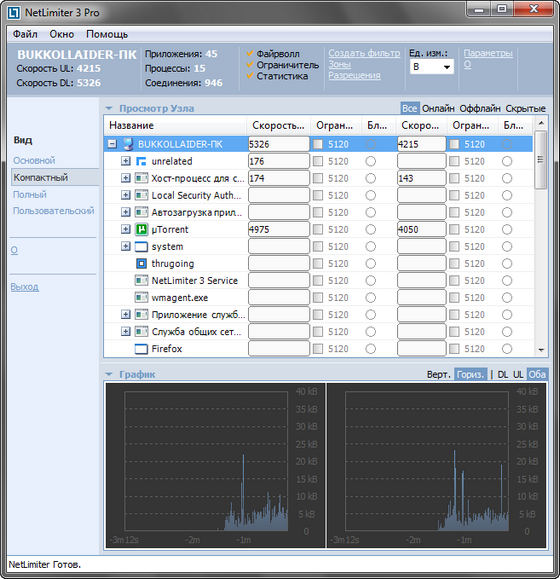Select the thrugoing application icon

141,264
